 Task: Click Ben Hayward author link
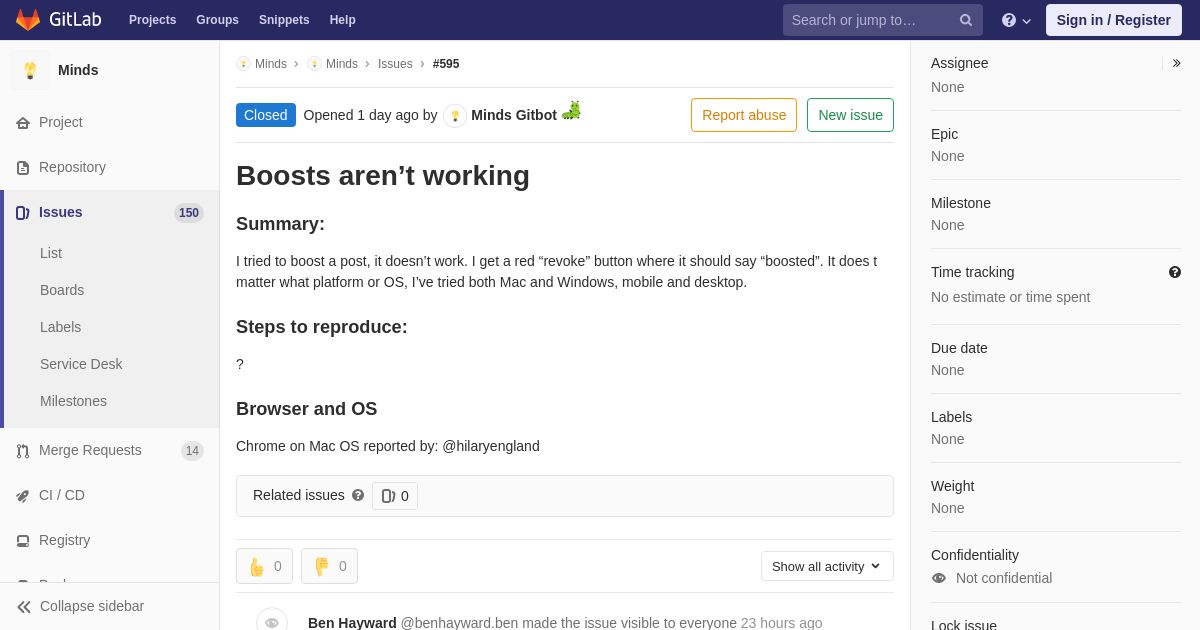coord(352,623)
